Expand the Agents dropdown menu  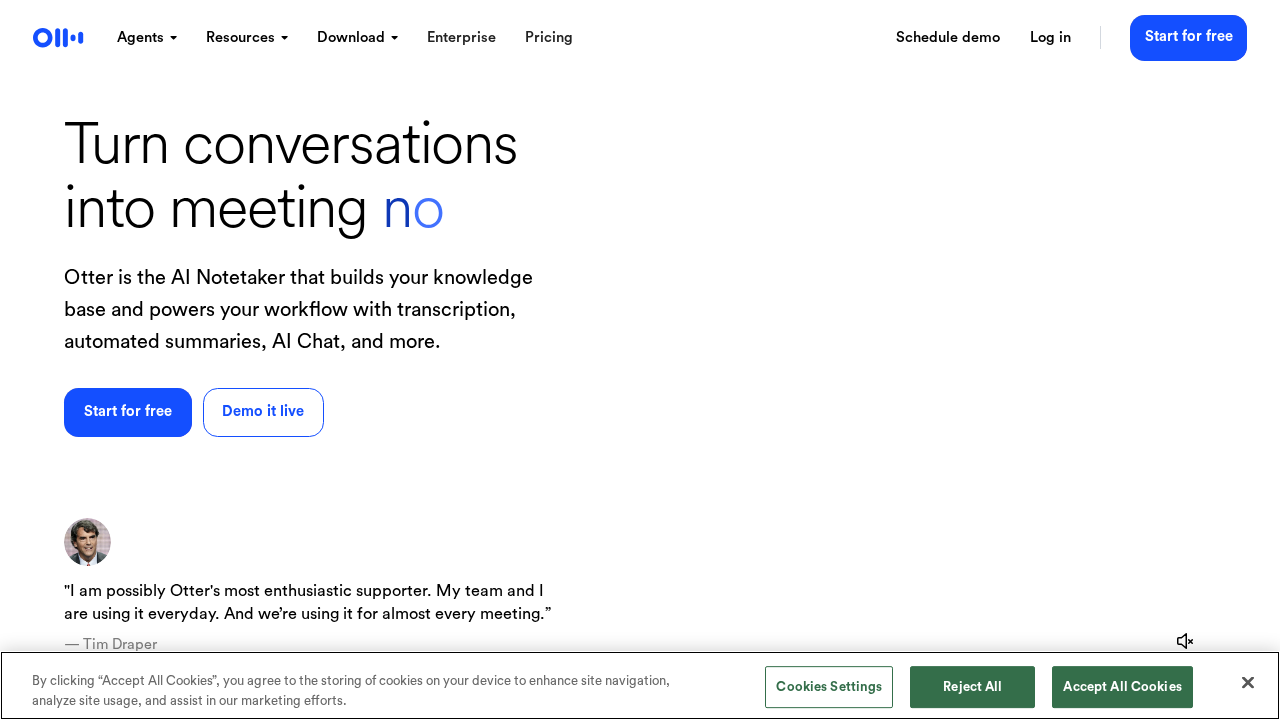(x=147, y=38)
